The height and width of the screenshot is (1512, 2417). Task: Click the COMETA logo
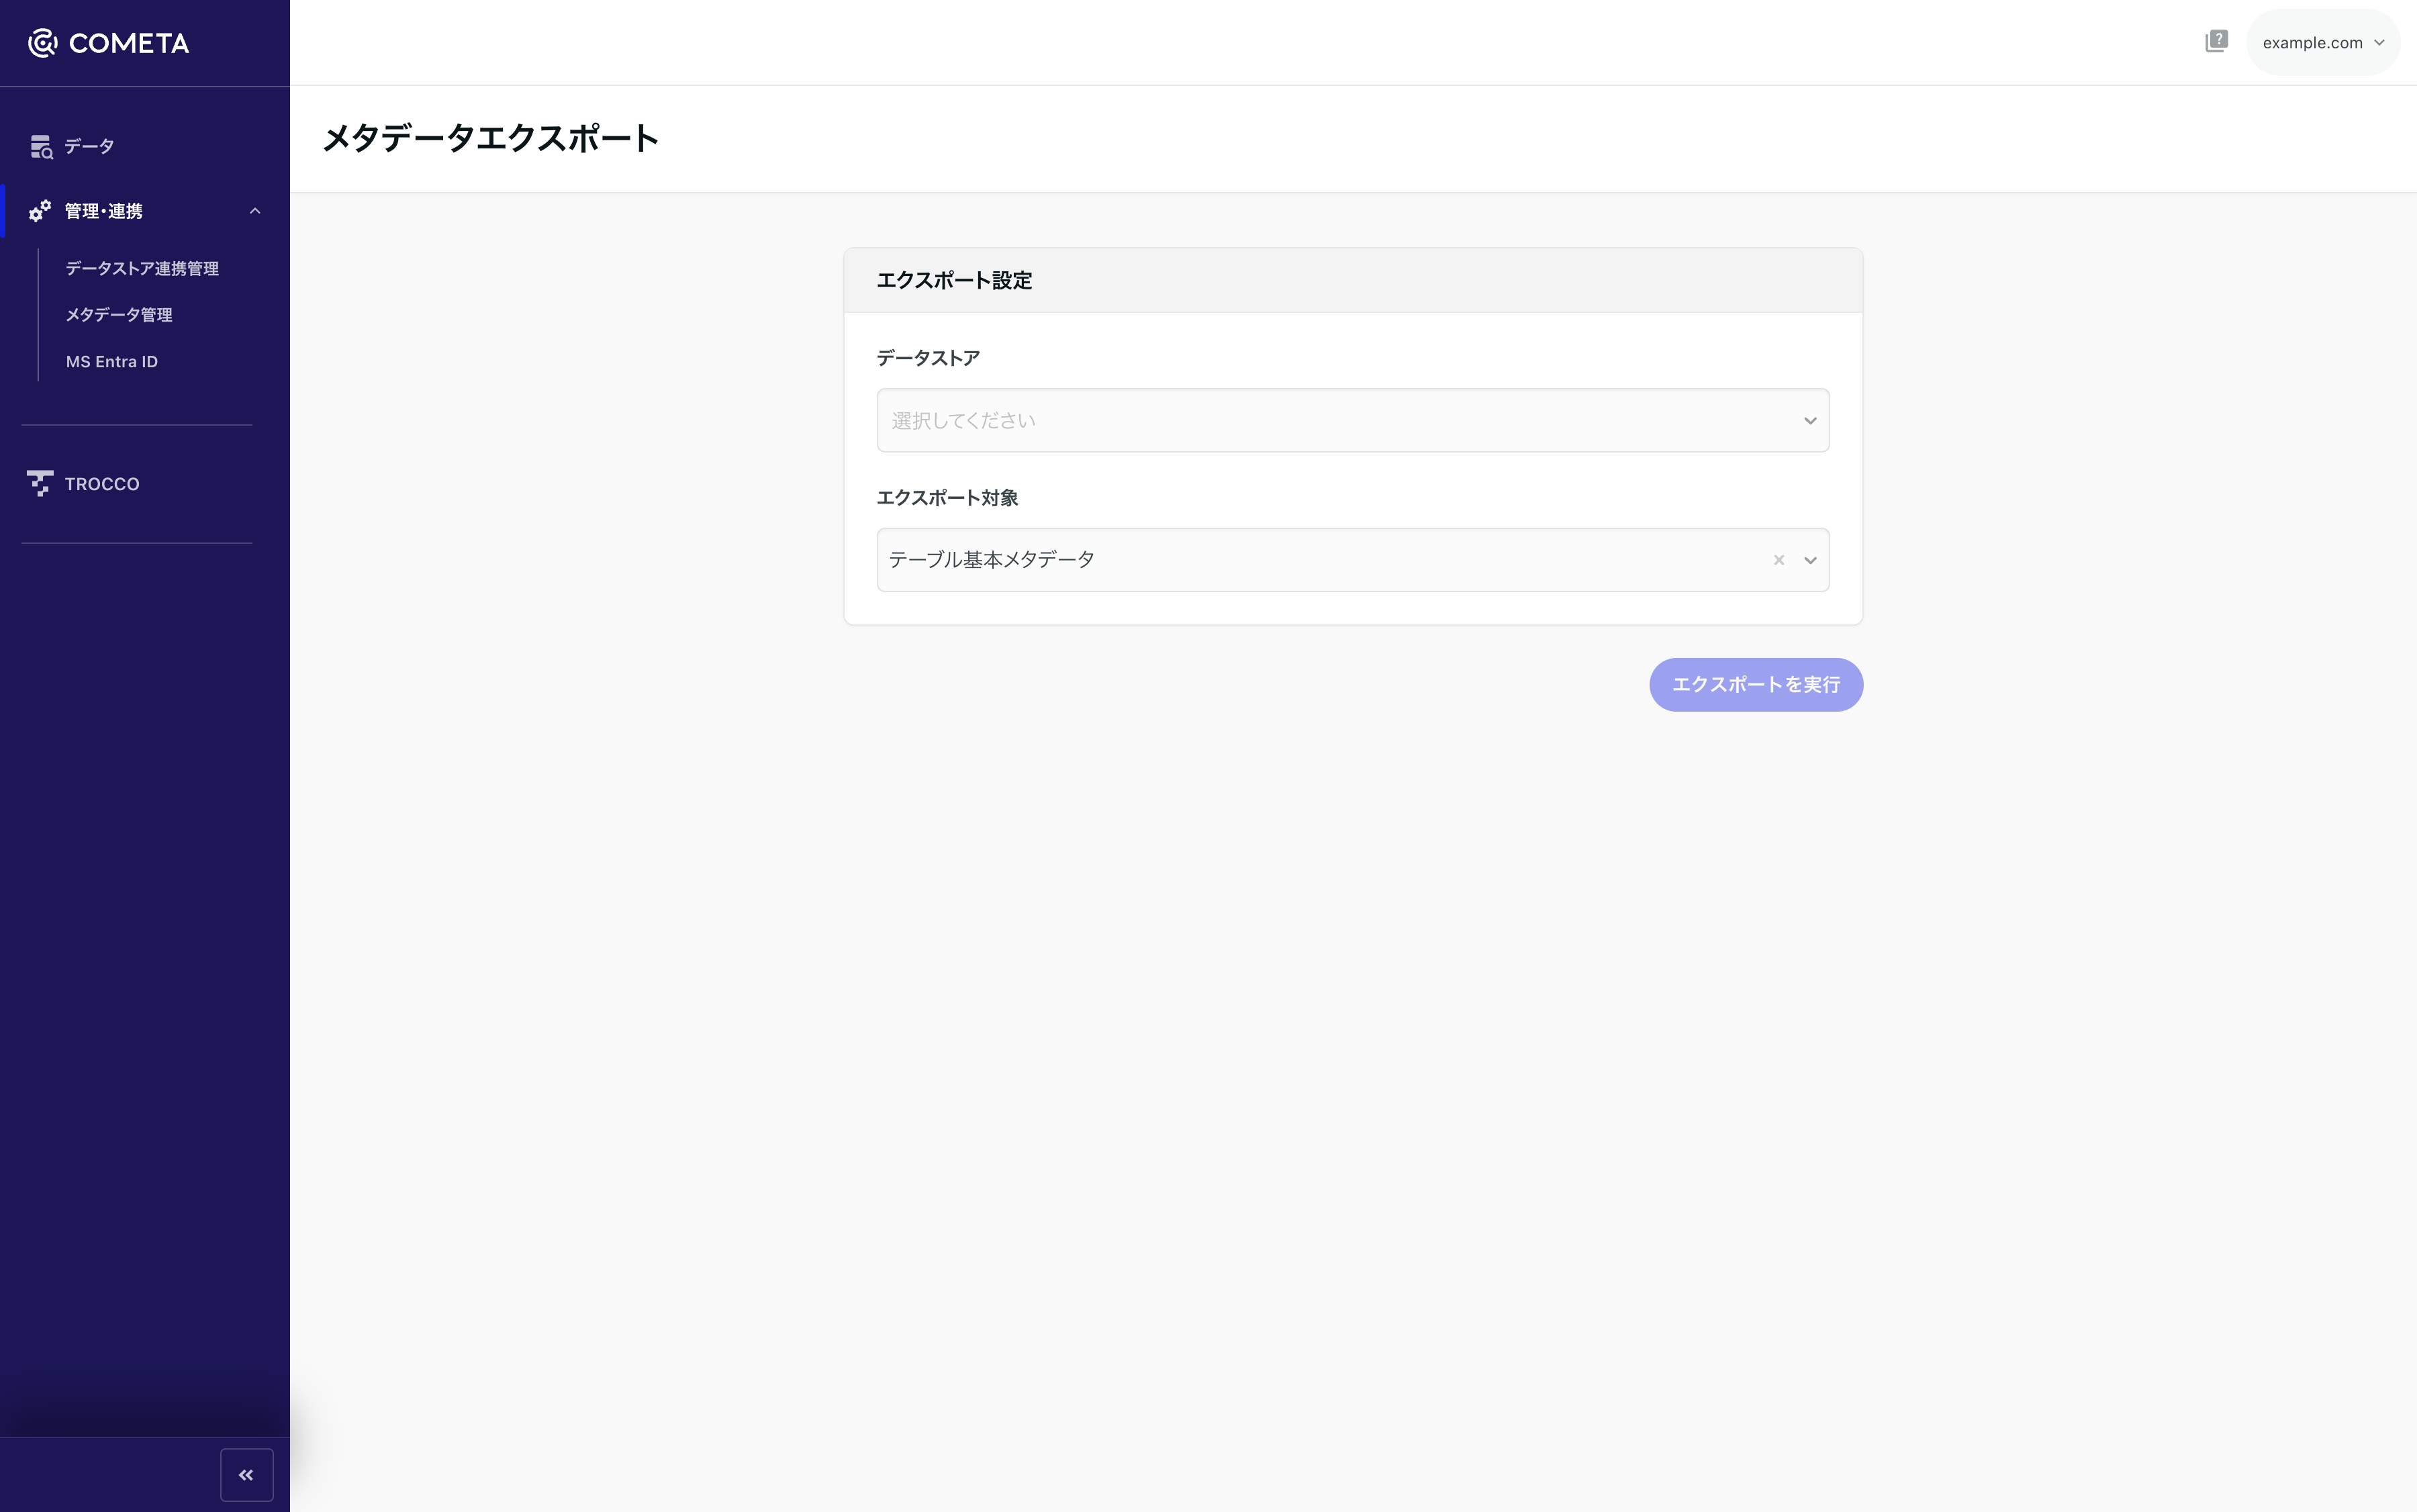(108, 43)
